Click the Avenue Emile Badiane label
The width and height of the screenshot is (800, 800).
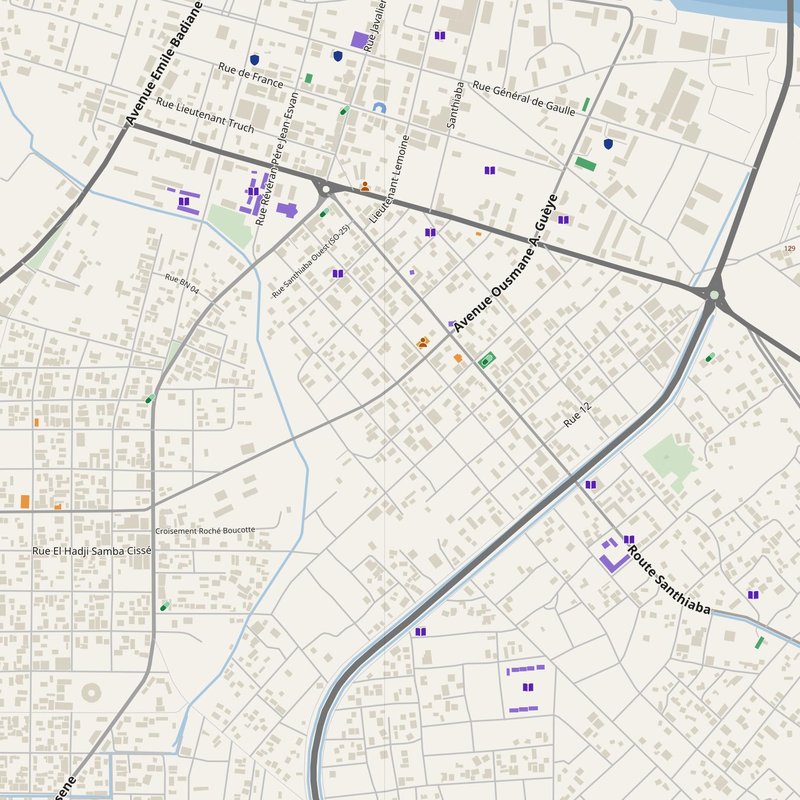pyautogui.click(x=164, y=63)
